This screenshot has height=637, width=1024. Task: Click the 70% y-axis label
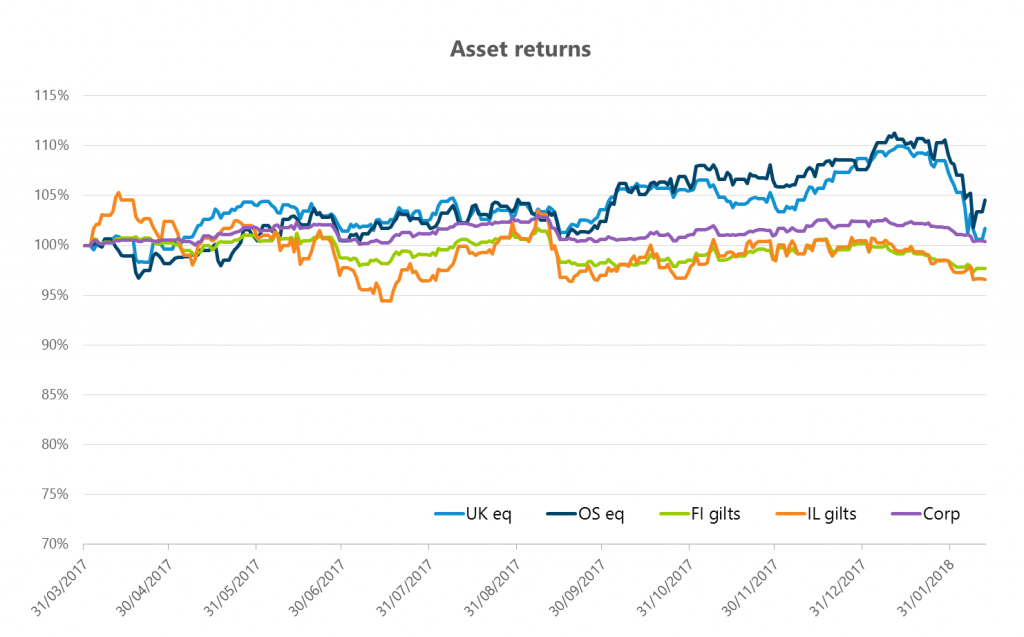(x=52, y=545)
